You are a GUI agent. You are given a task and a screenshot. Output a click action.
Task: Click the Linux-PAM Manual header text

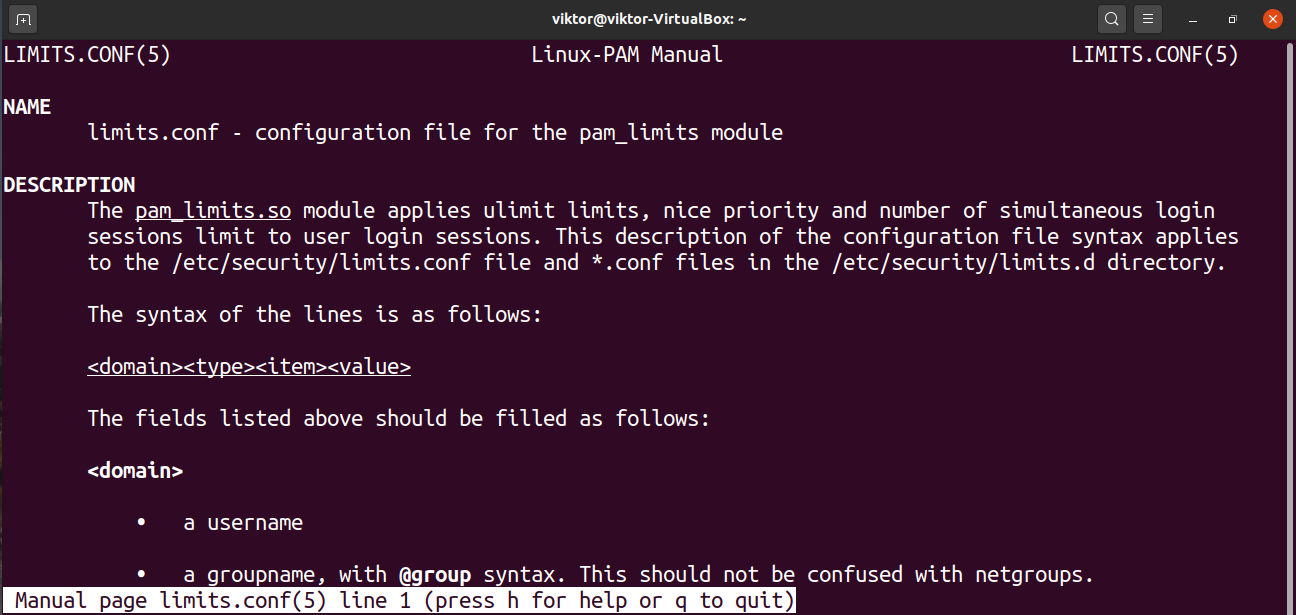point(627,55)
